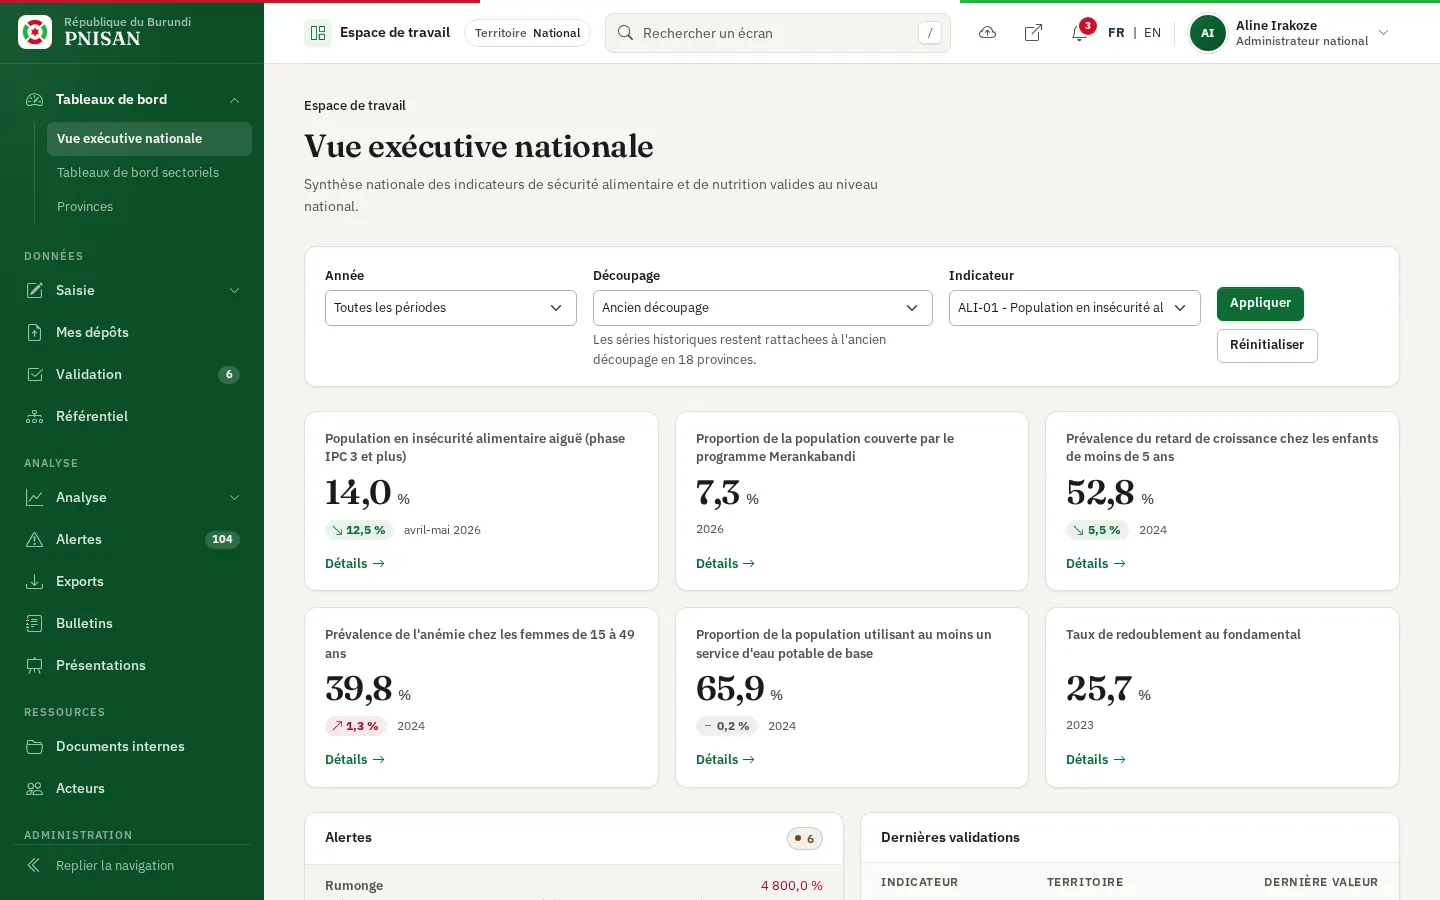The height and width of the screenshot is (900, 1440).
Task: Click the cloud upload icon
Action: coord(987,33)
